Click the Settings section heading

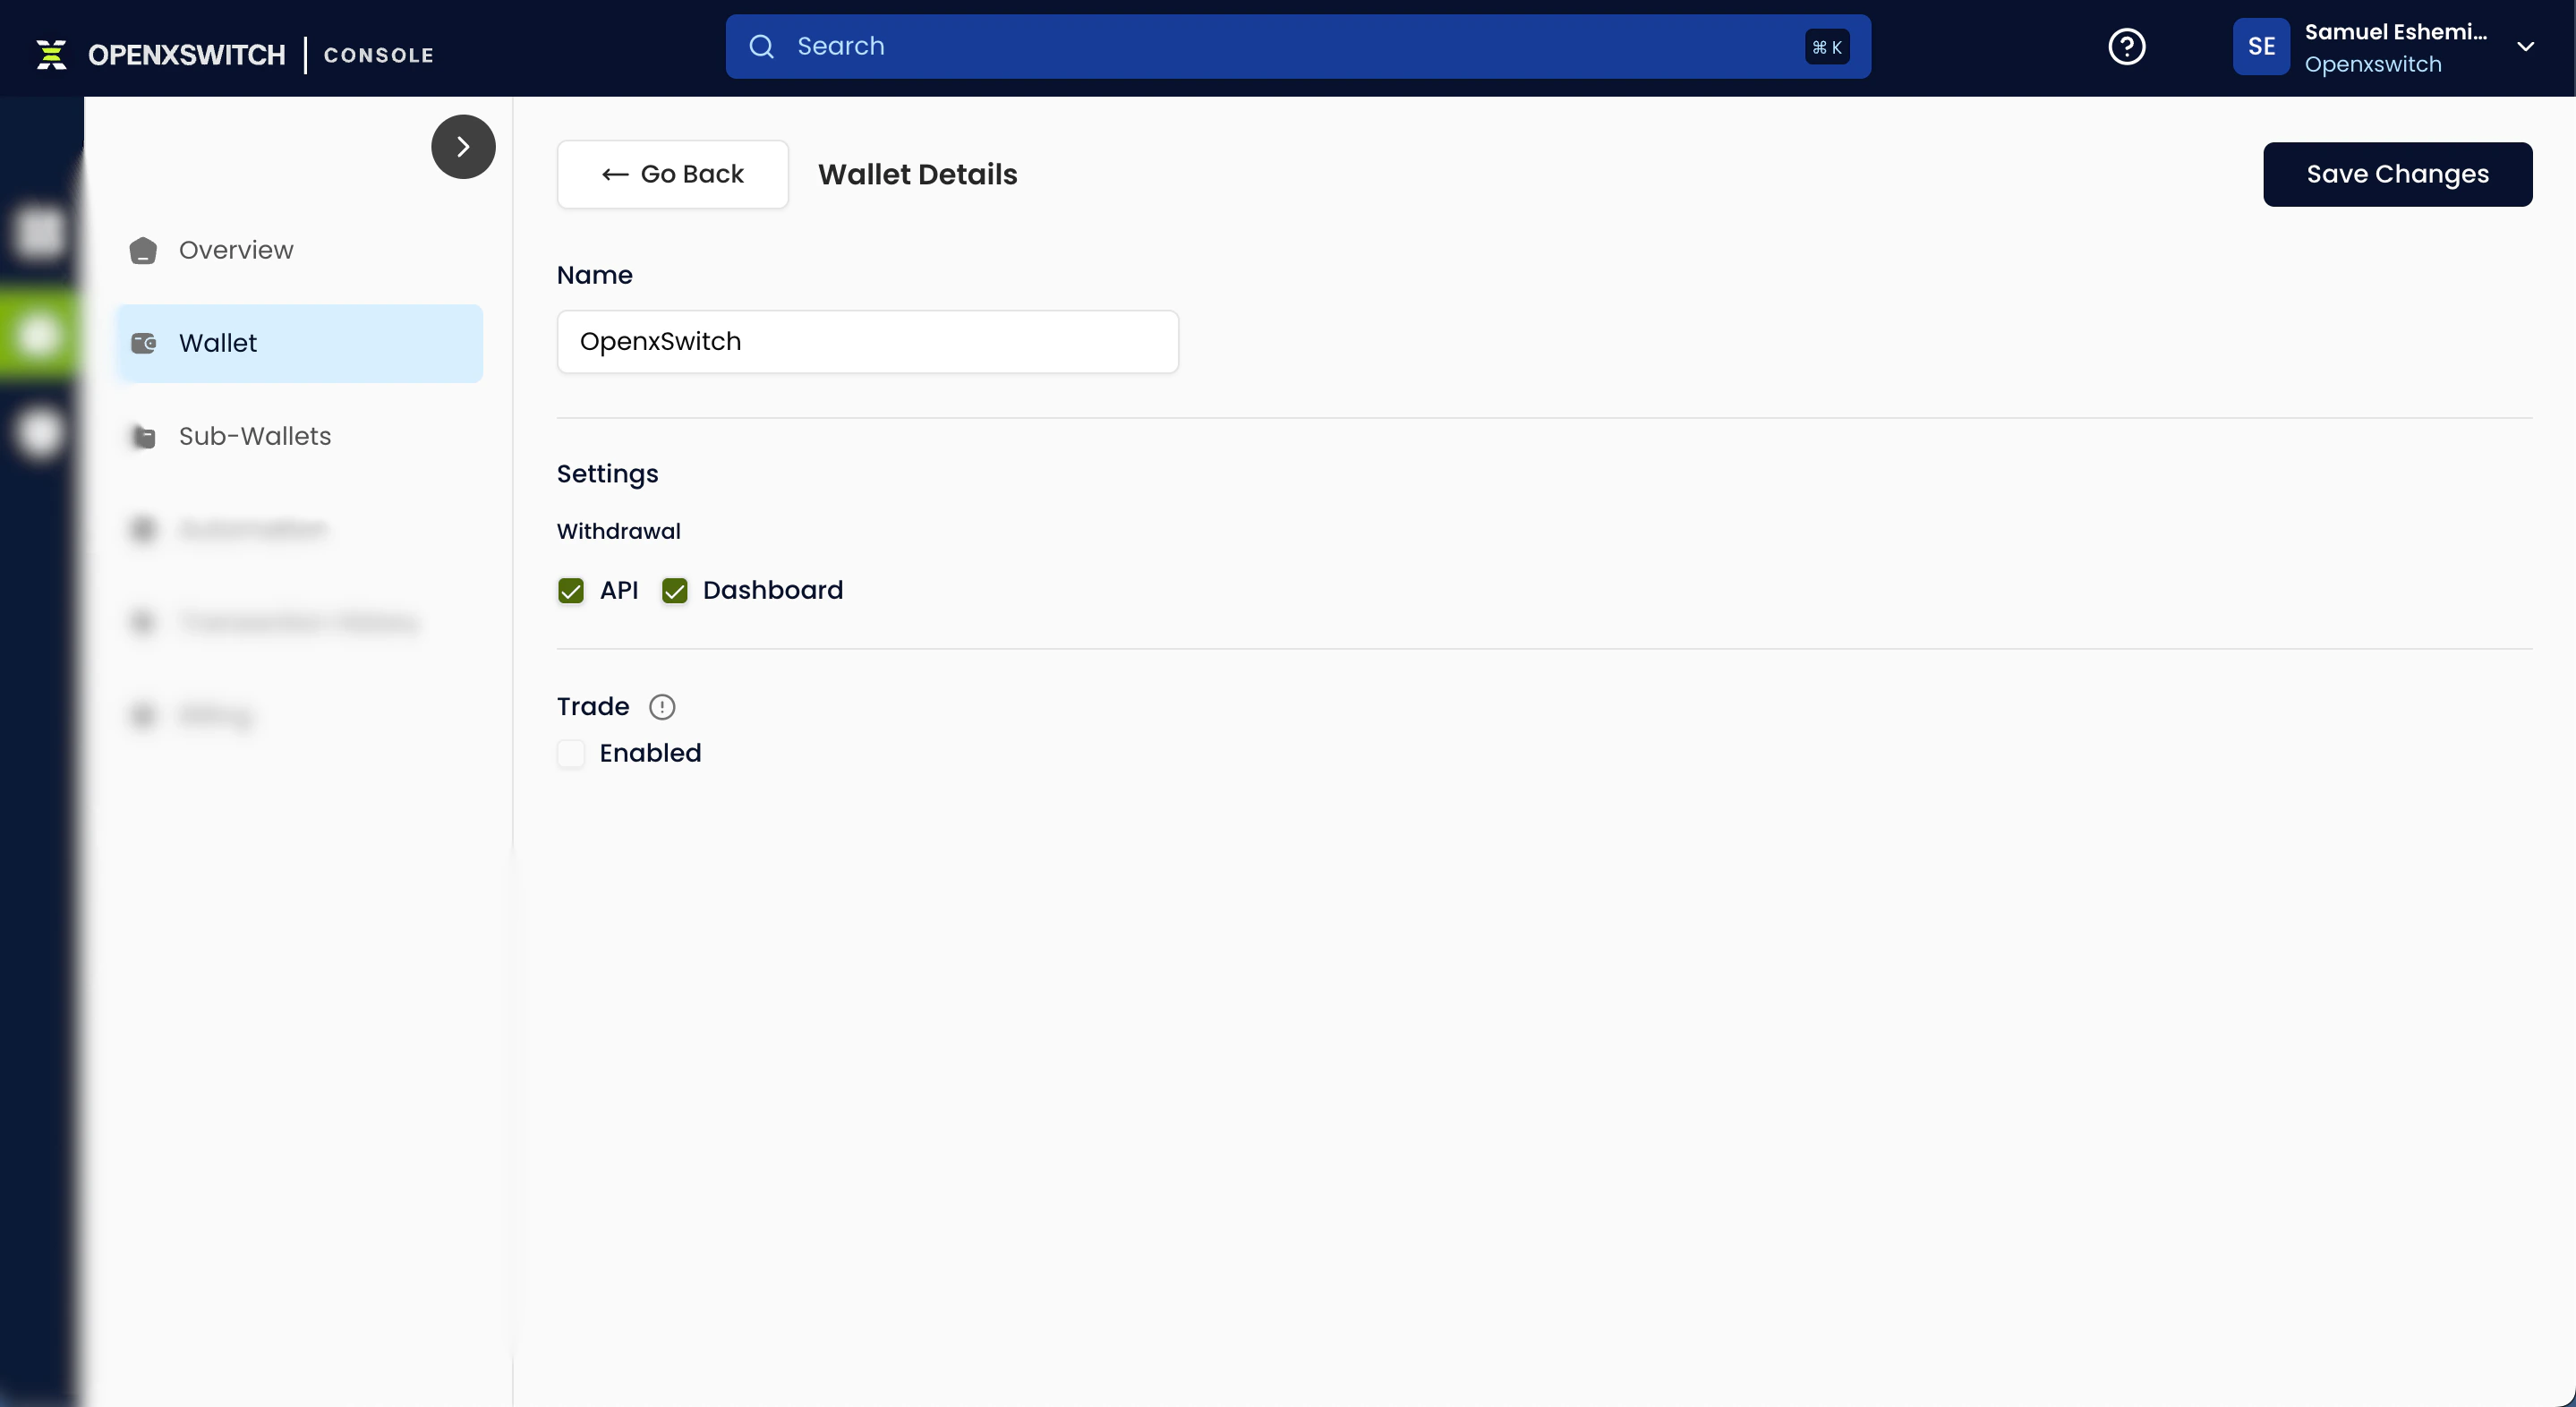(608, 474)
